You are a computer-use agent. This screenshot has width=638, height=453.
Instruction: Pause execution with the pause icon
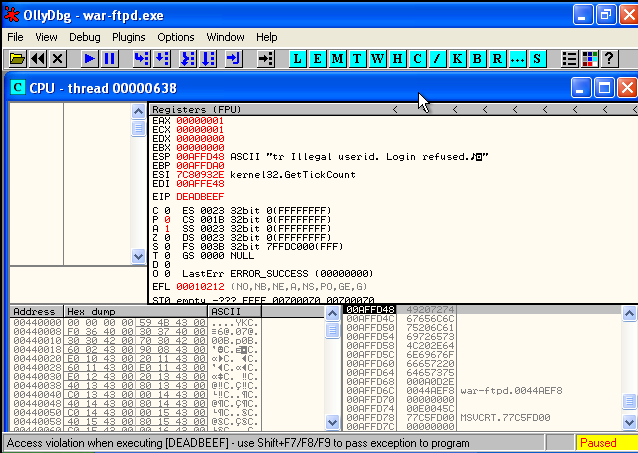coord(109,59)
